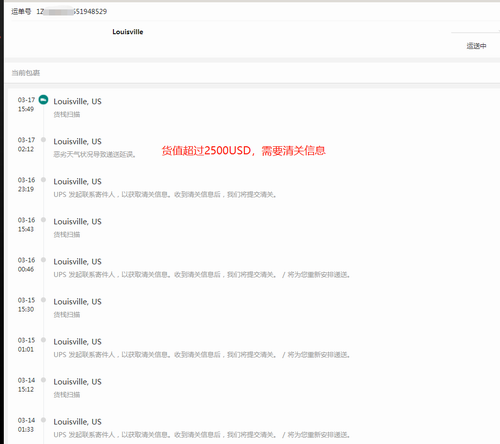Select Louisville, US in the 03-14 01:33 entry
This screenshot has width=500, height=444.
pos(77,422)
